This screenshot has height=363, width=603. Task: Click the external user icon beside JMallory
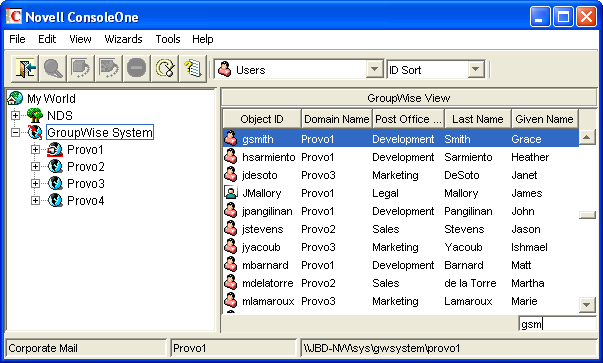point(231,192)
